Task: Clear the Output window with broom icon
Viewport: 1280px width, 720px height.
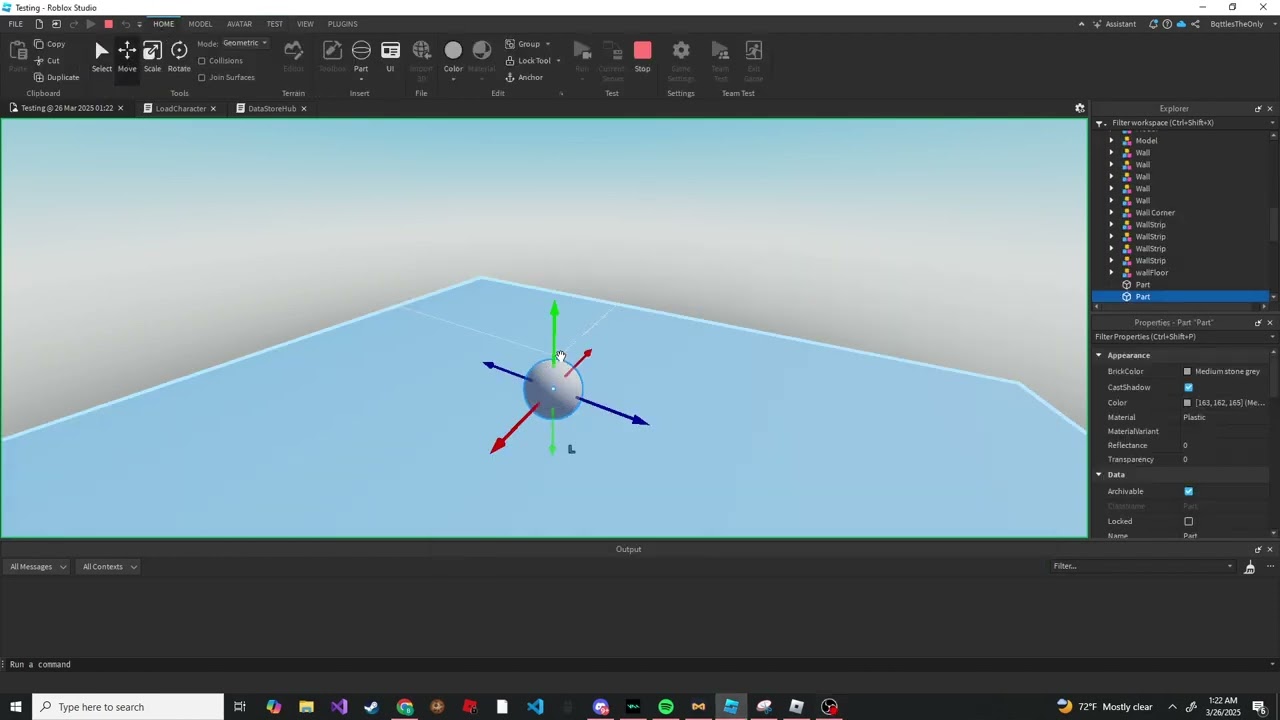Action: pos(1249,567)
